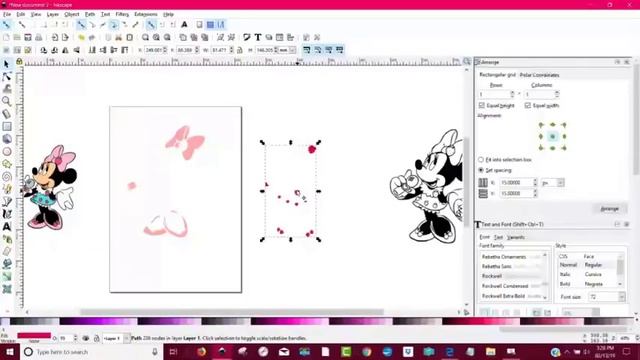Increase the Y spacing spinner value
This screenshot has width=640, height=360.
point(535,191)
